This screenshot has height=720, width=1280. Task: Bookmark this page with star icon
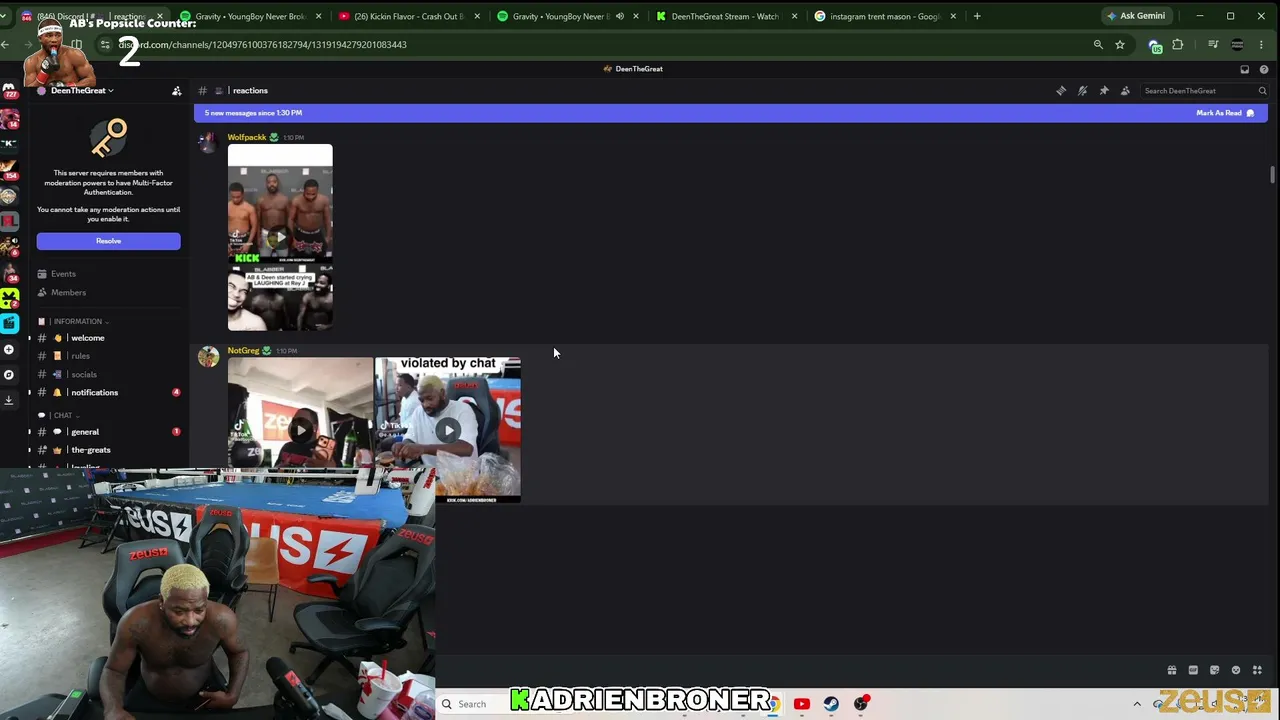coord(1120,45)
